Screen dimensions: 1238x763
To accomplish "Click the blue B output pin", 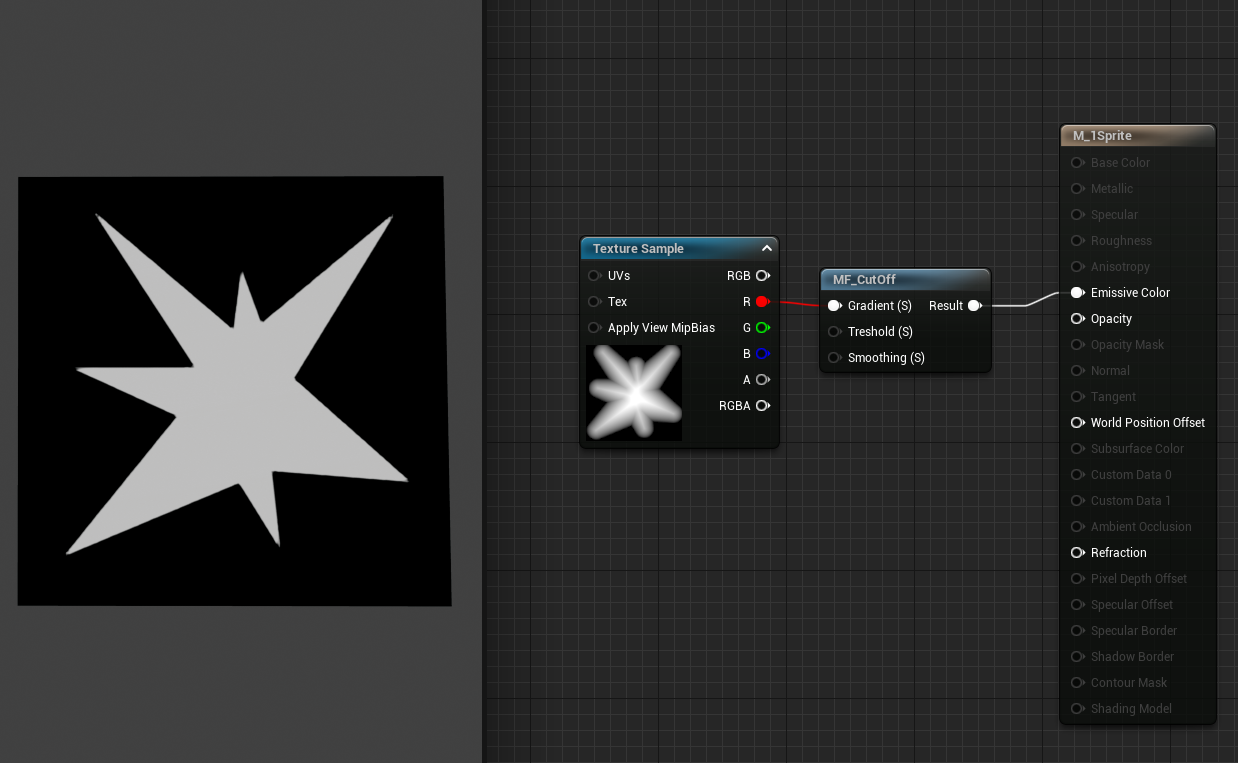I will point(761,353).
